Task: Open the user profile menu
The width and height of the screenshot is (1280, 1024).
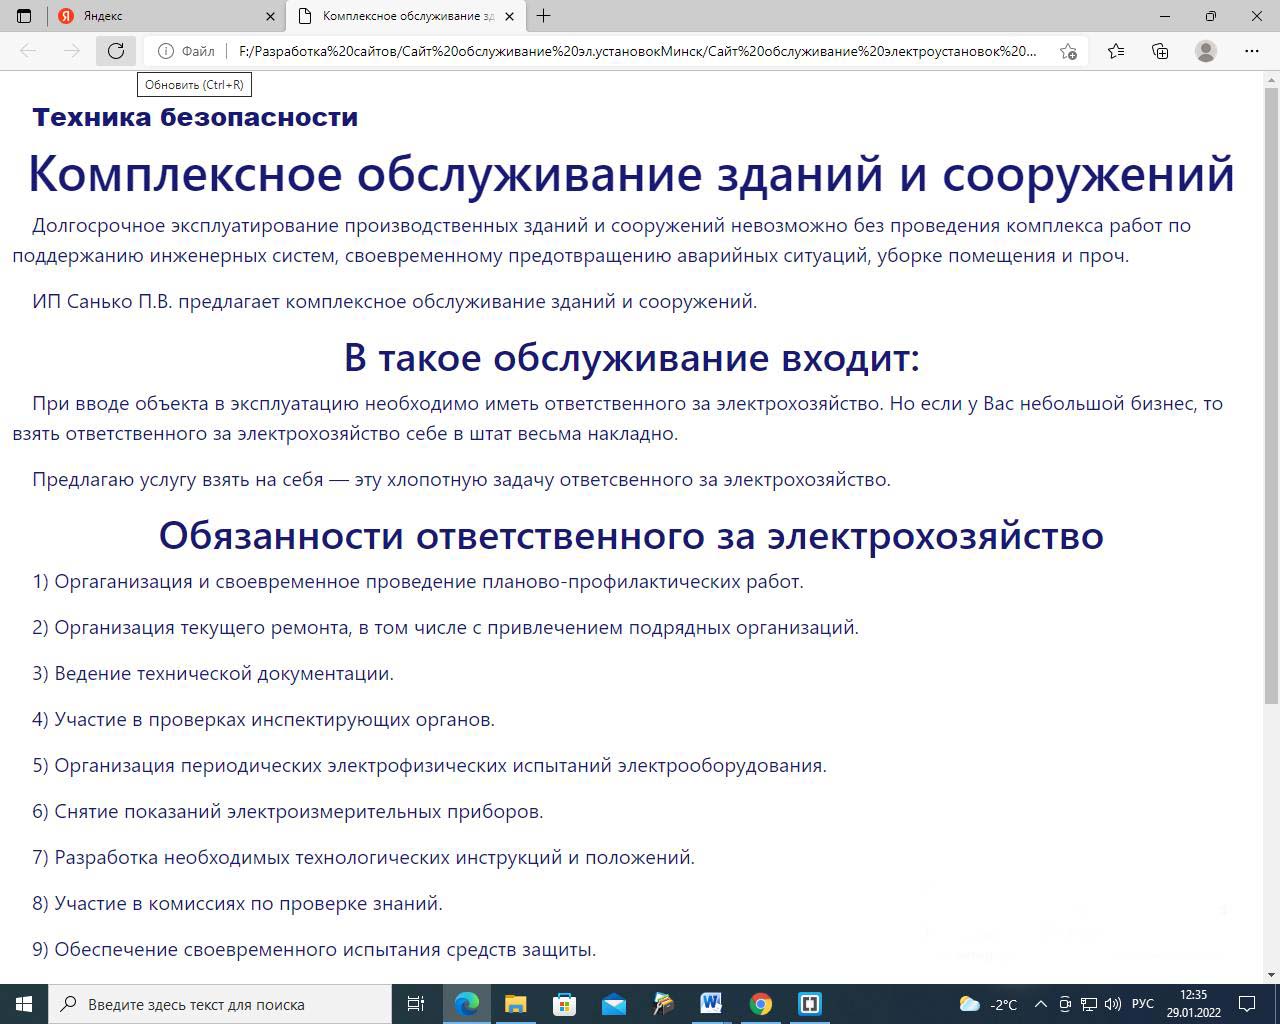Action: point(1206,51)
